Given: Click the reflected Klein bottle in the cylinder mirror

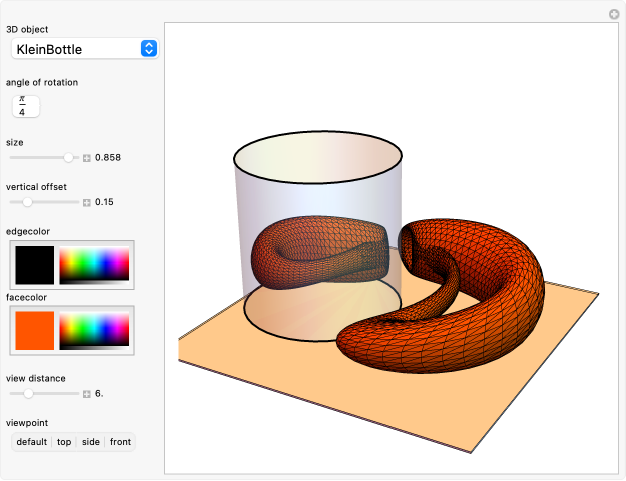Looking at the screenshot, I should pyautogui.click(x=319, y=252).
